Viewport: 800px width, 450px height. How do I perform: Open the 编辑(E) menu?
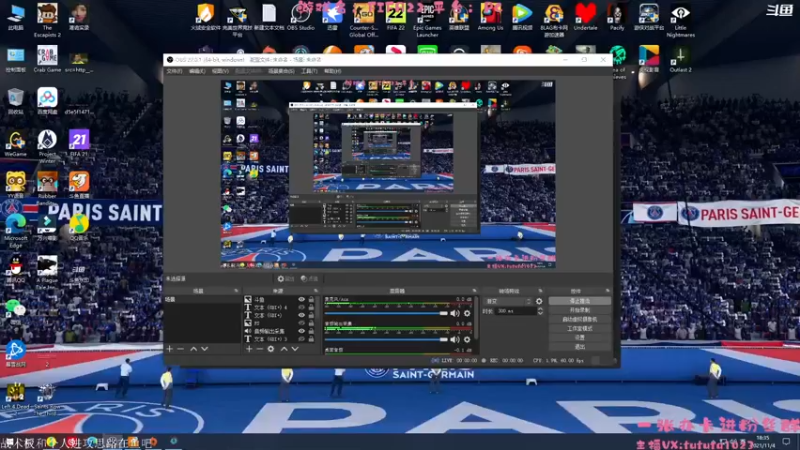point(197,71)
